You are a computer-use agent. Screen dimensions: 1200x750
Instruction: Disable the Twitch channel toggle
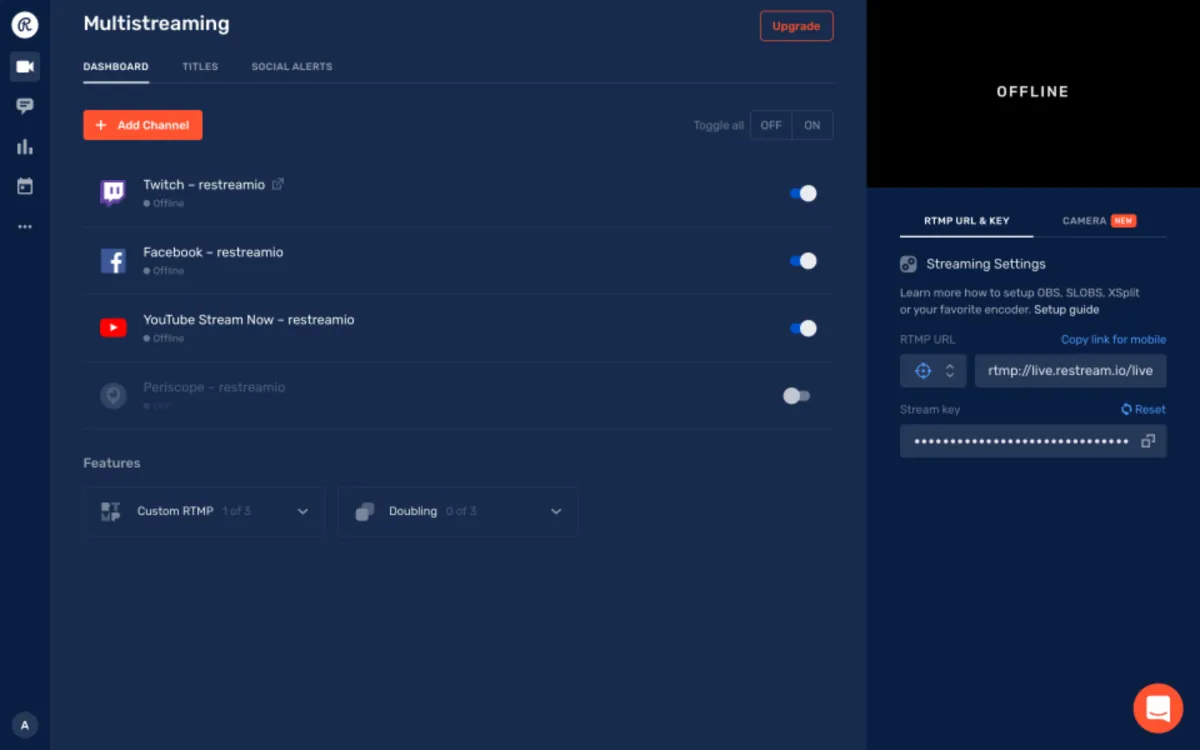(803, 193)
